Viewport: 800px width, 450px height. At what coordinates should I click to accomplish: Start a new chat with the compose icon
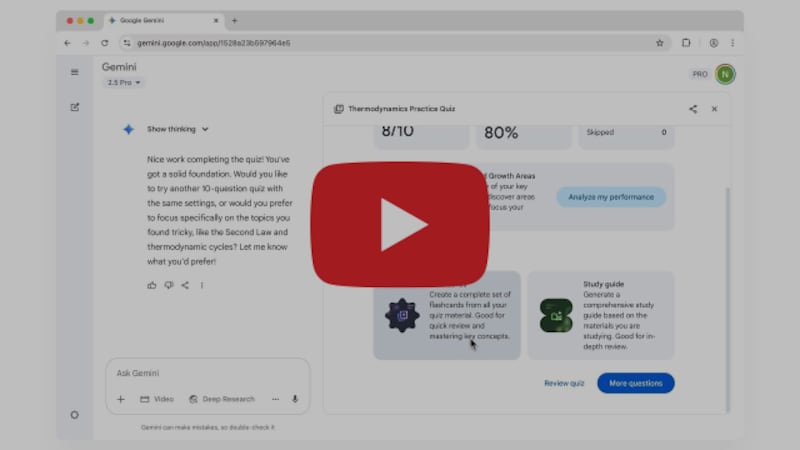point(74,107)
